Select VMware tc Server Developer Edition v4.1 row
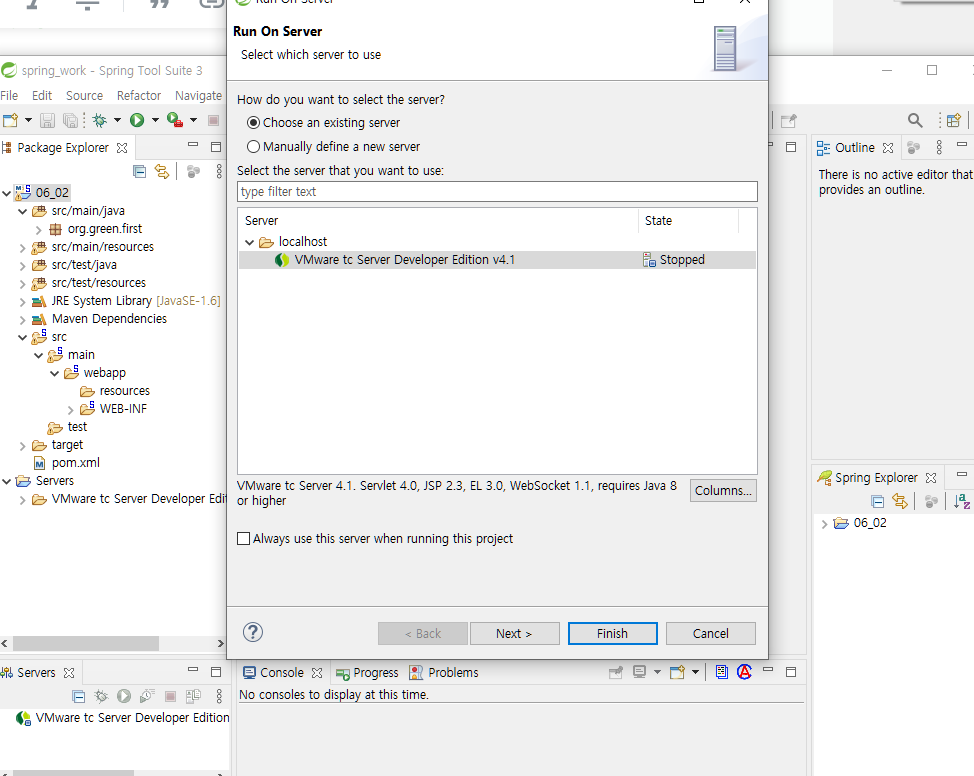 497,260
